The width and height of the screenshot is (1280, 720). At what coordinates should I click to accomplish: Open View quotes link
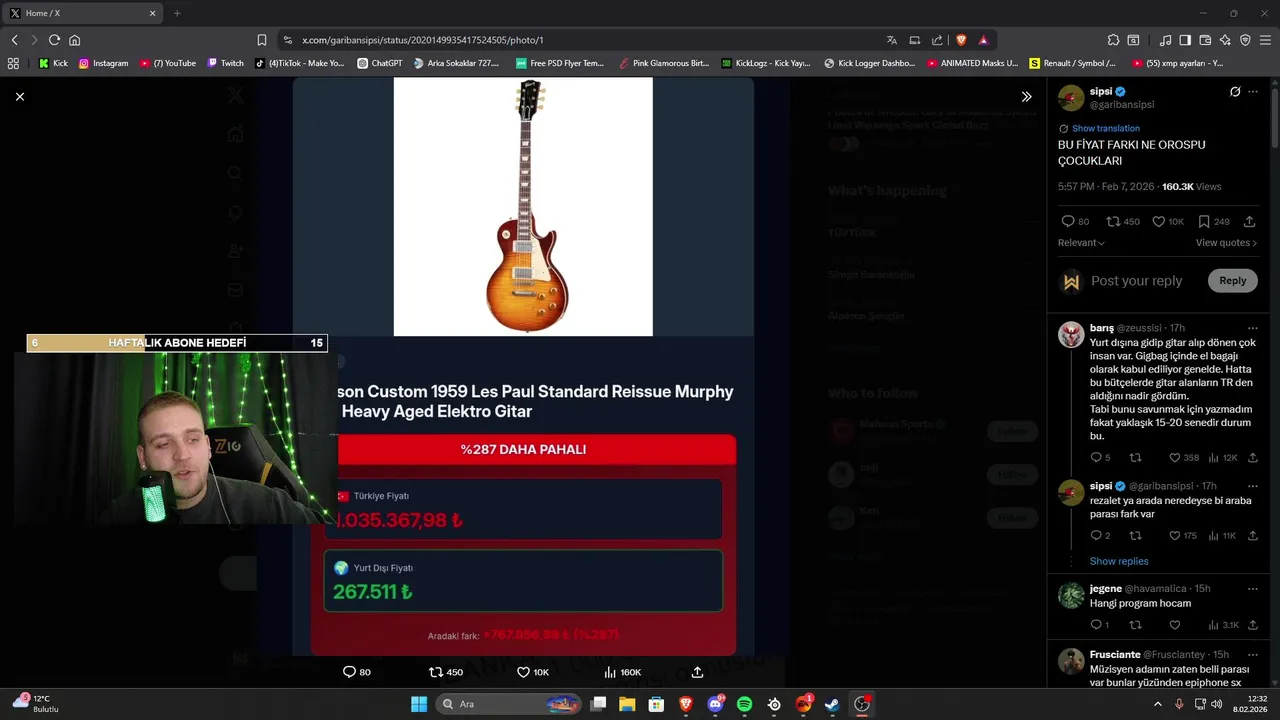point(1226,243)
